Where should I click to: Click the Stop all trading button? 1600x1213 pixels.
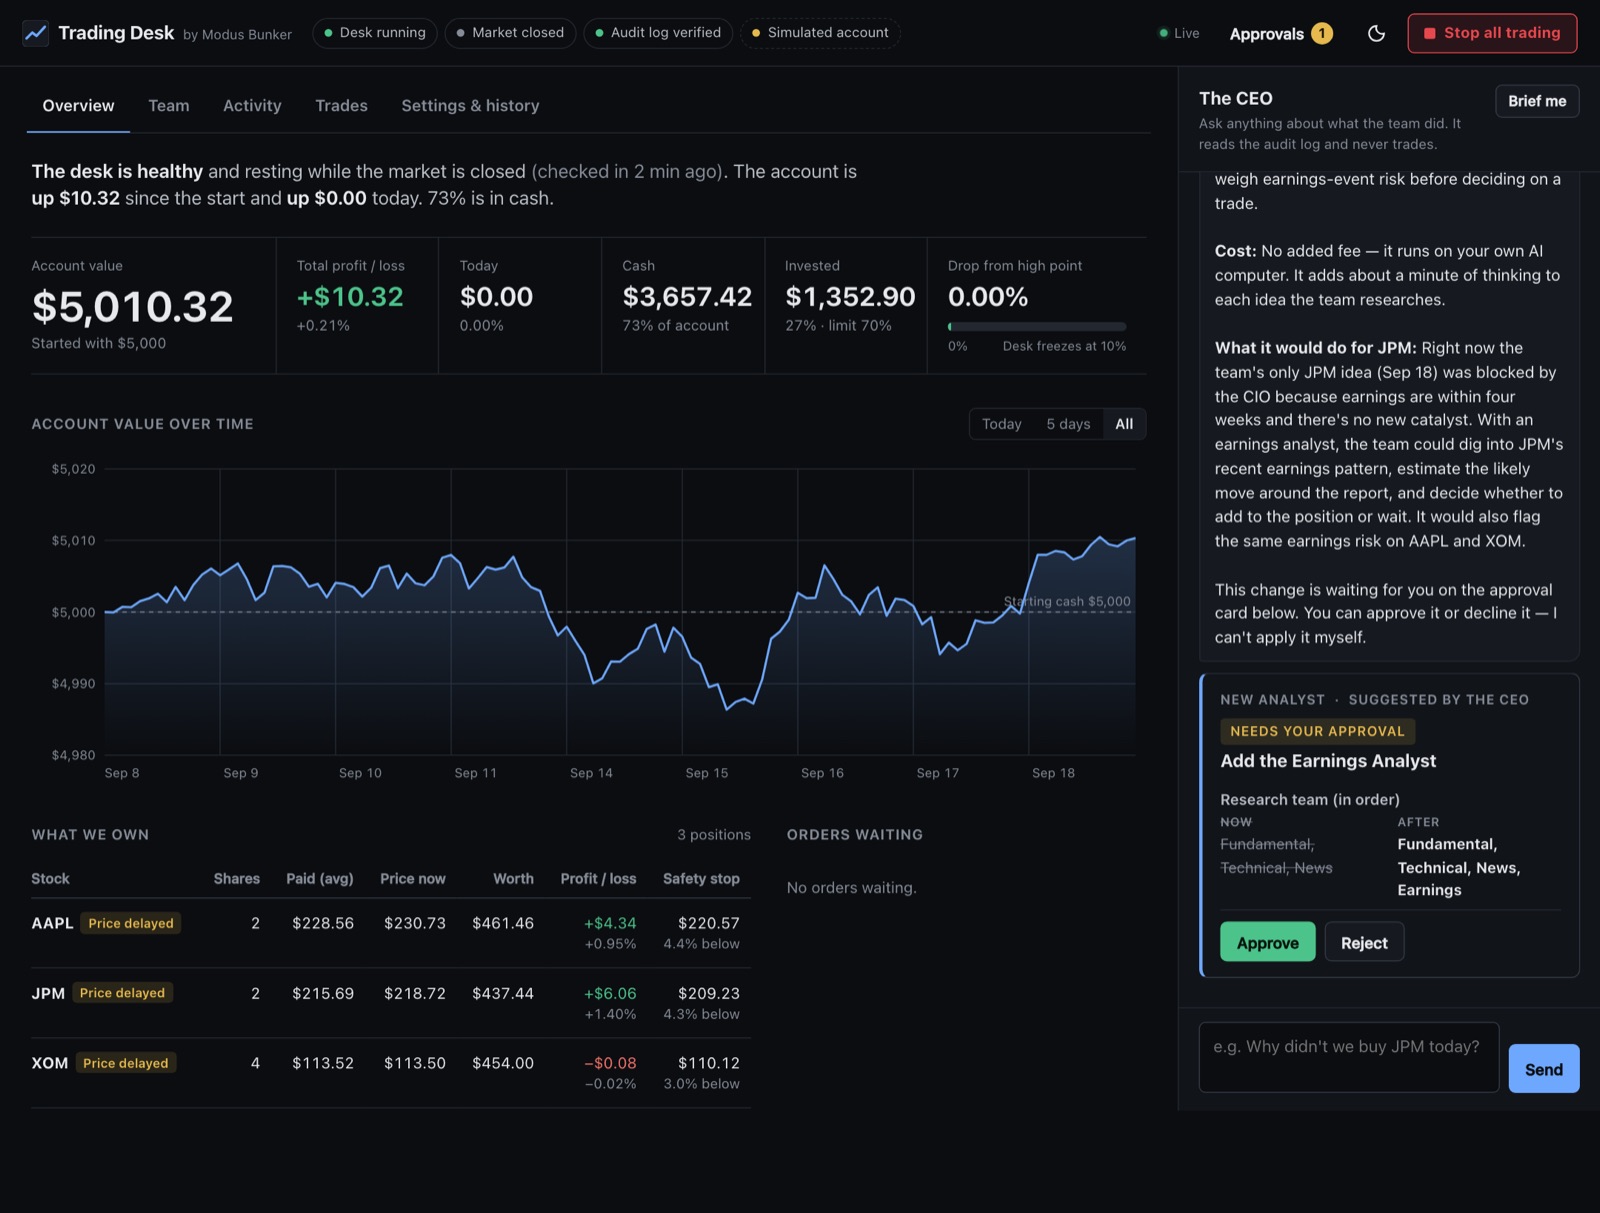1492,33
